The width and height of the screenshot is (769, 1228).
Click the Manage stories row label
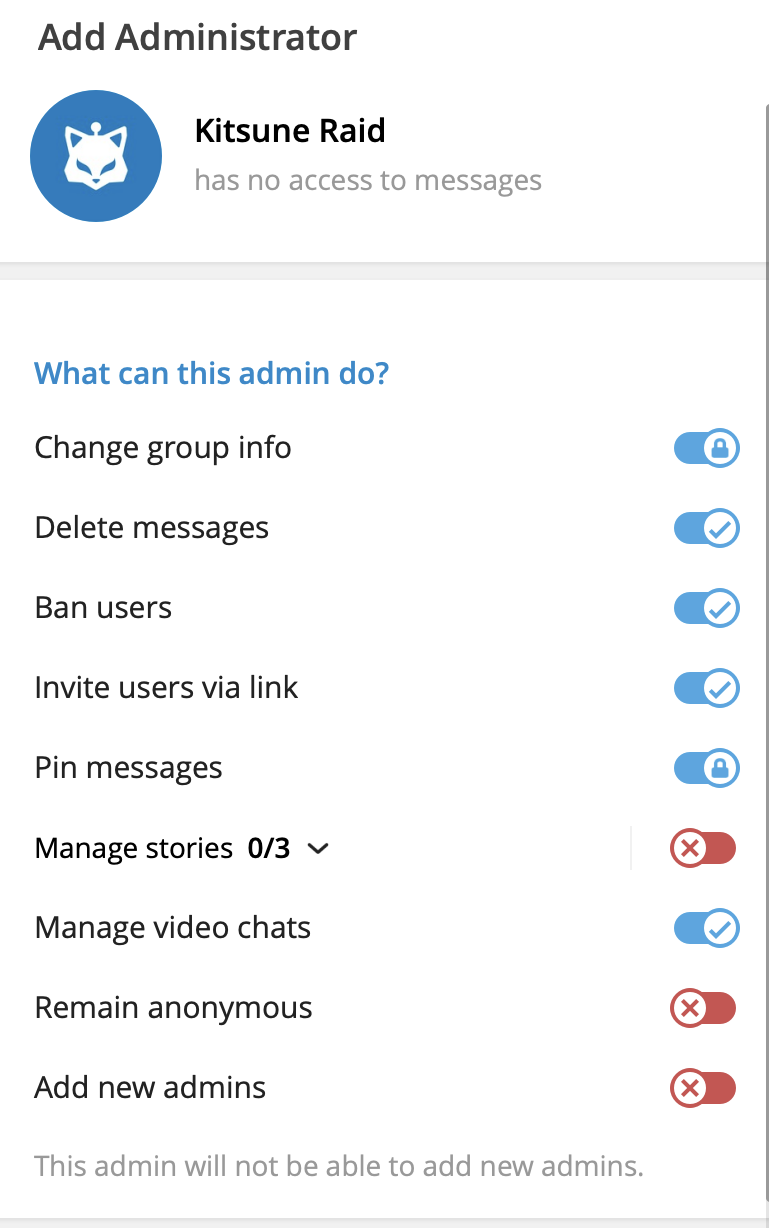[x=134, y=849]
